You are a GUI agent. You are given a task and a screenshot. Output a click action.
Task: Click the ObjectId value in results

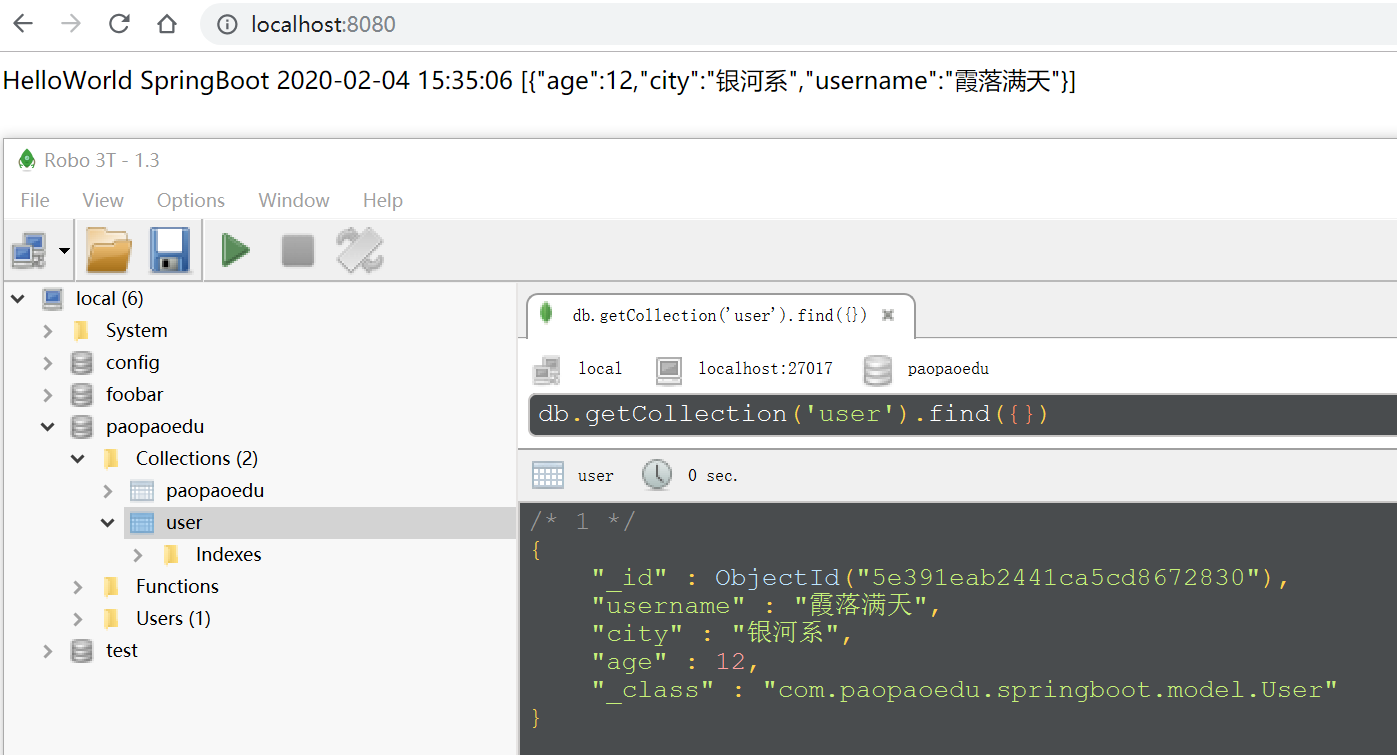point(1001,578)
